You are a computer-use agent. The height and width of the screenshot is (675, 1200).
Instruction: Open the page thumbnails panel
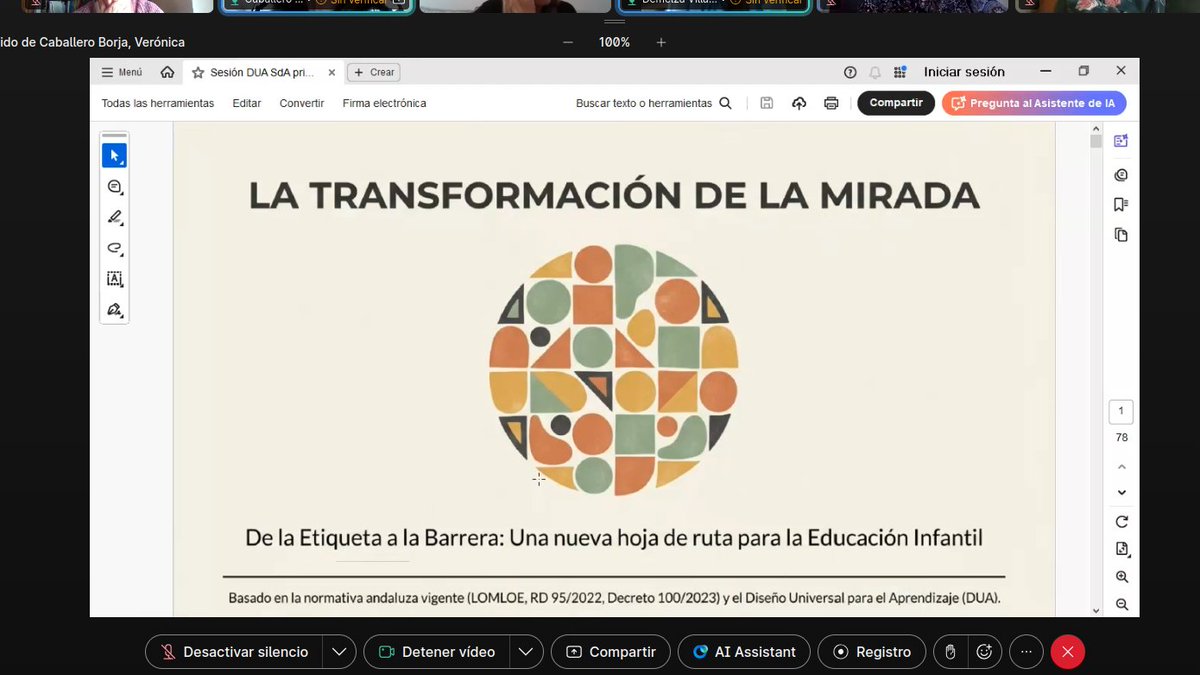click(x=1121, y=234)
